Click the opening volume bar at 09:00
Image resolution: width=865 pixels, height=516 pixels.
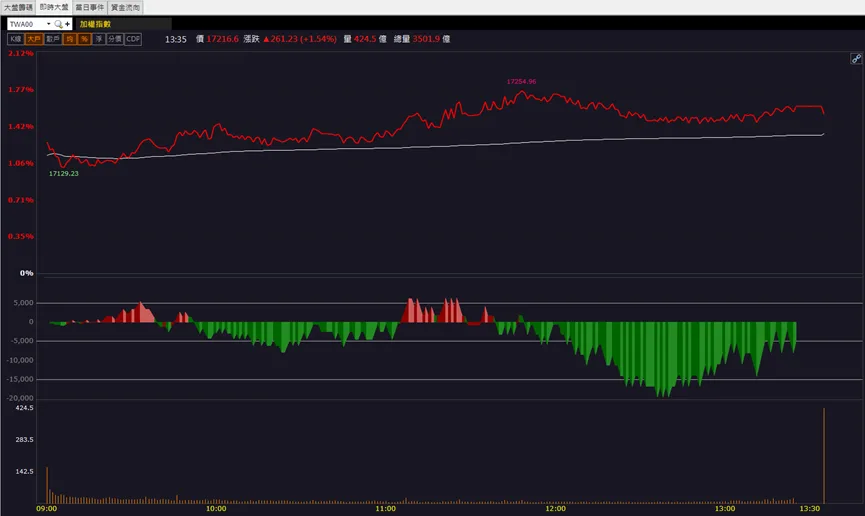[47, 486]
